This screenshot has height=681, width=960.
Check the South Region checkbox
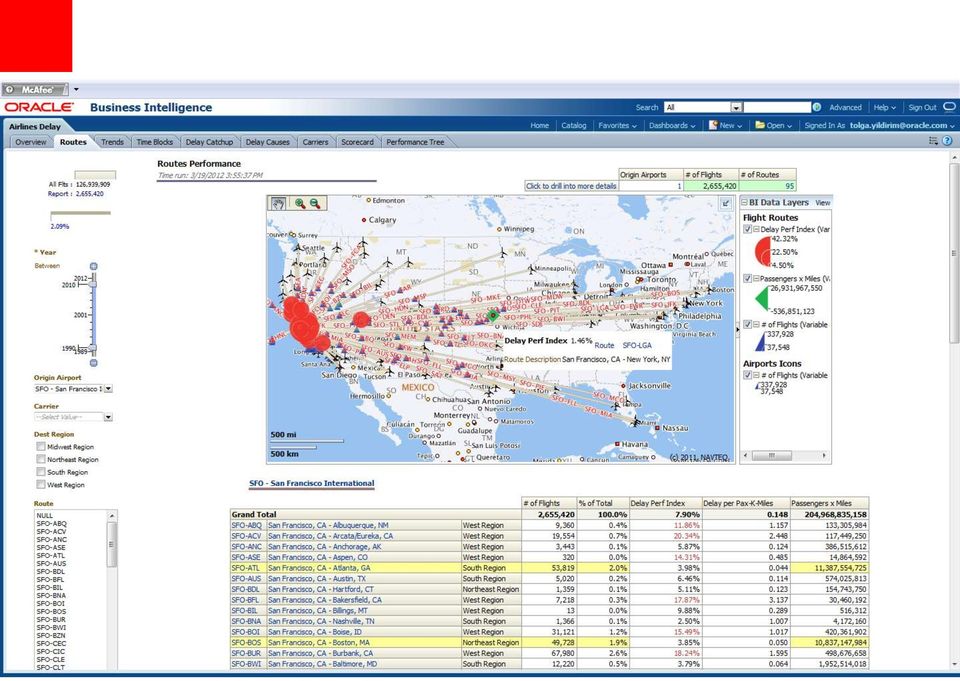coord(40,472)
